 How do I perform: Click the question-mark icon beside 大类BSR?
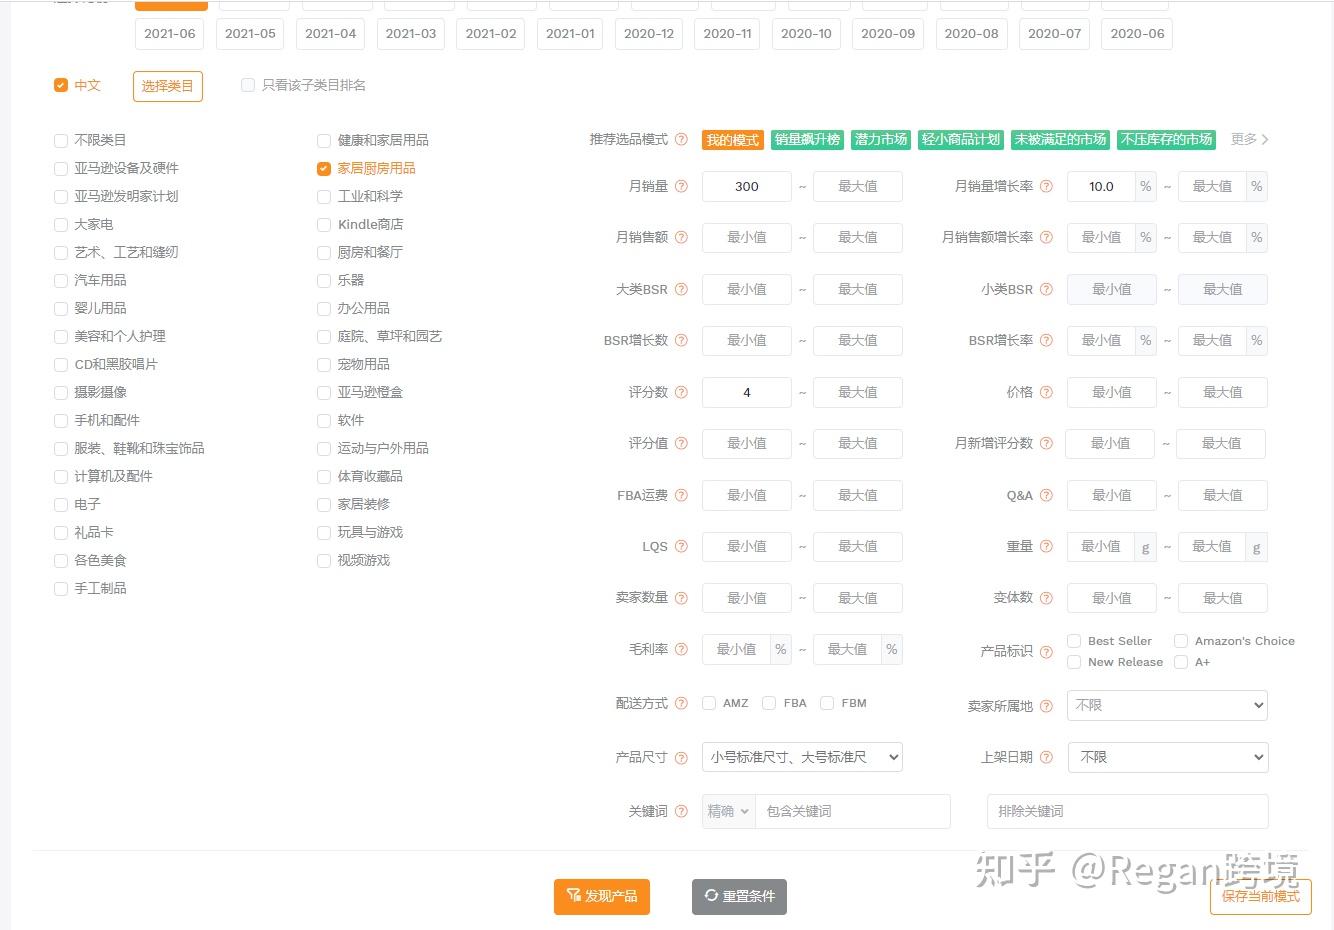click(x=681, y=289)
